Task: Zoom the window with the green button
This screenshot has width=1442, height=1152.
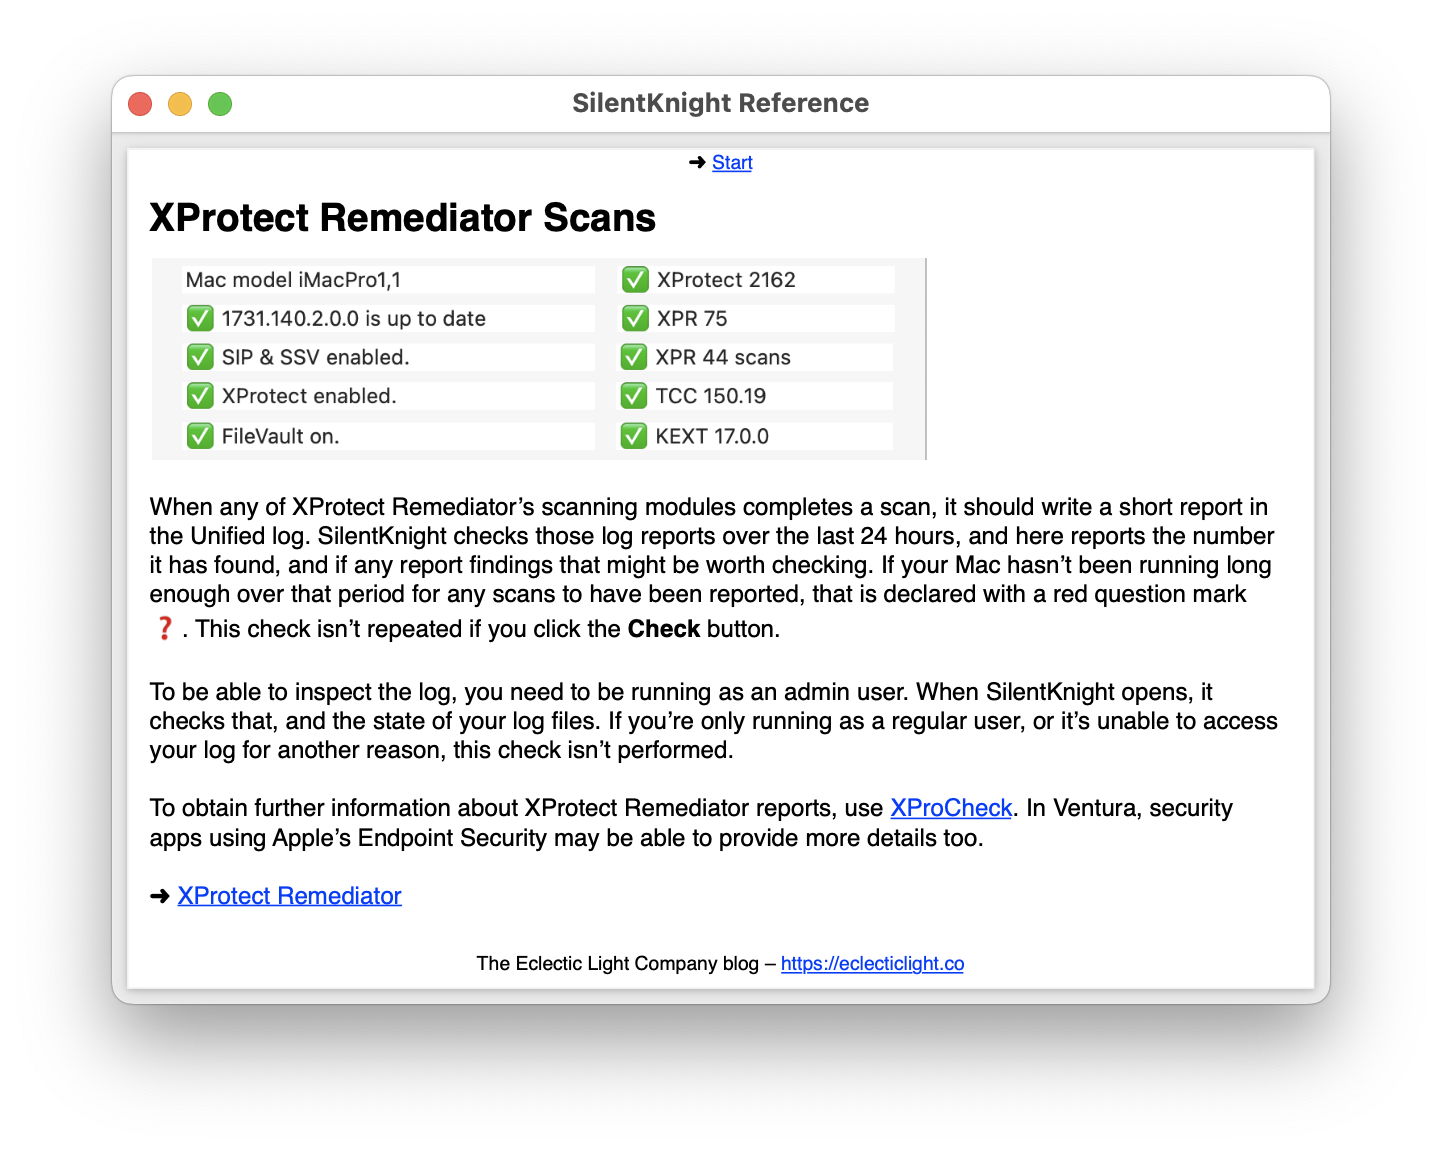Action: (220, 104)
